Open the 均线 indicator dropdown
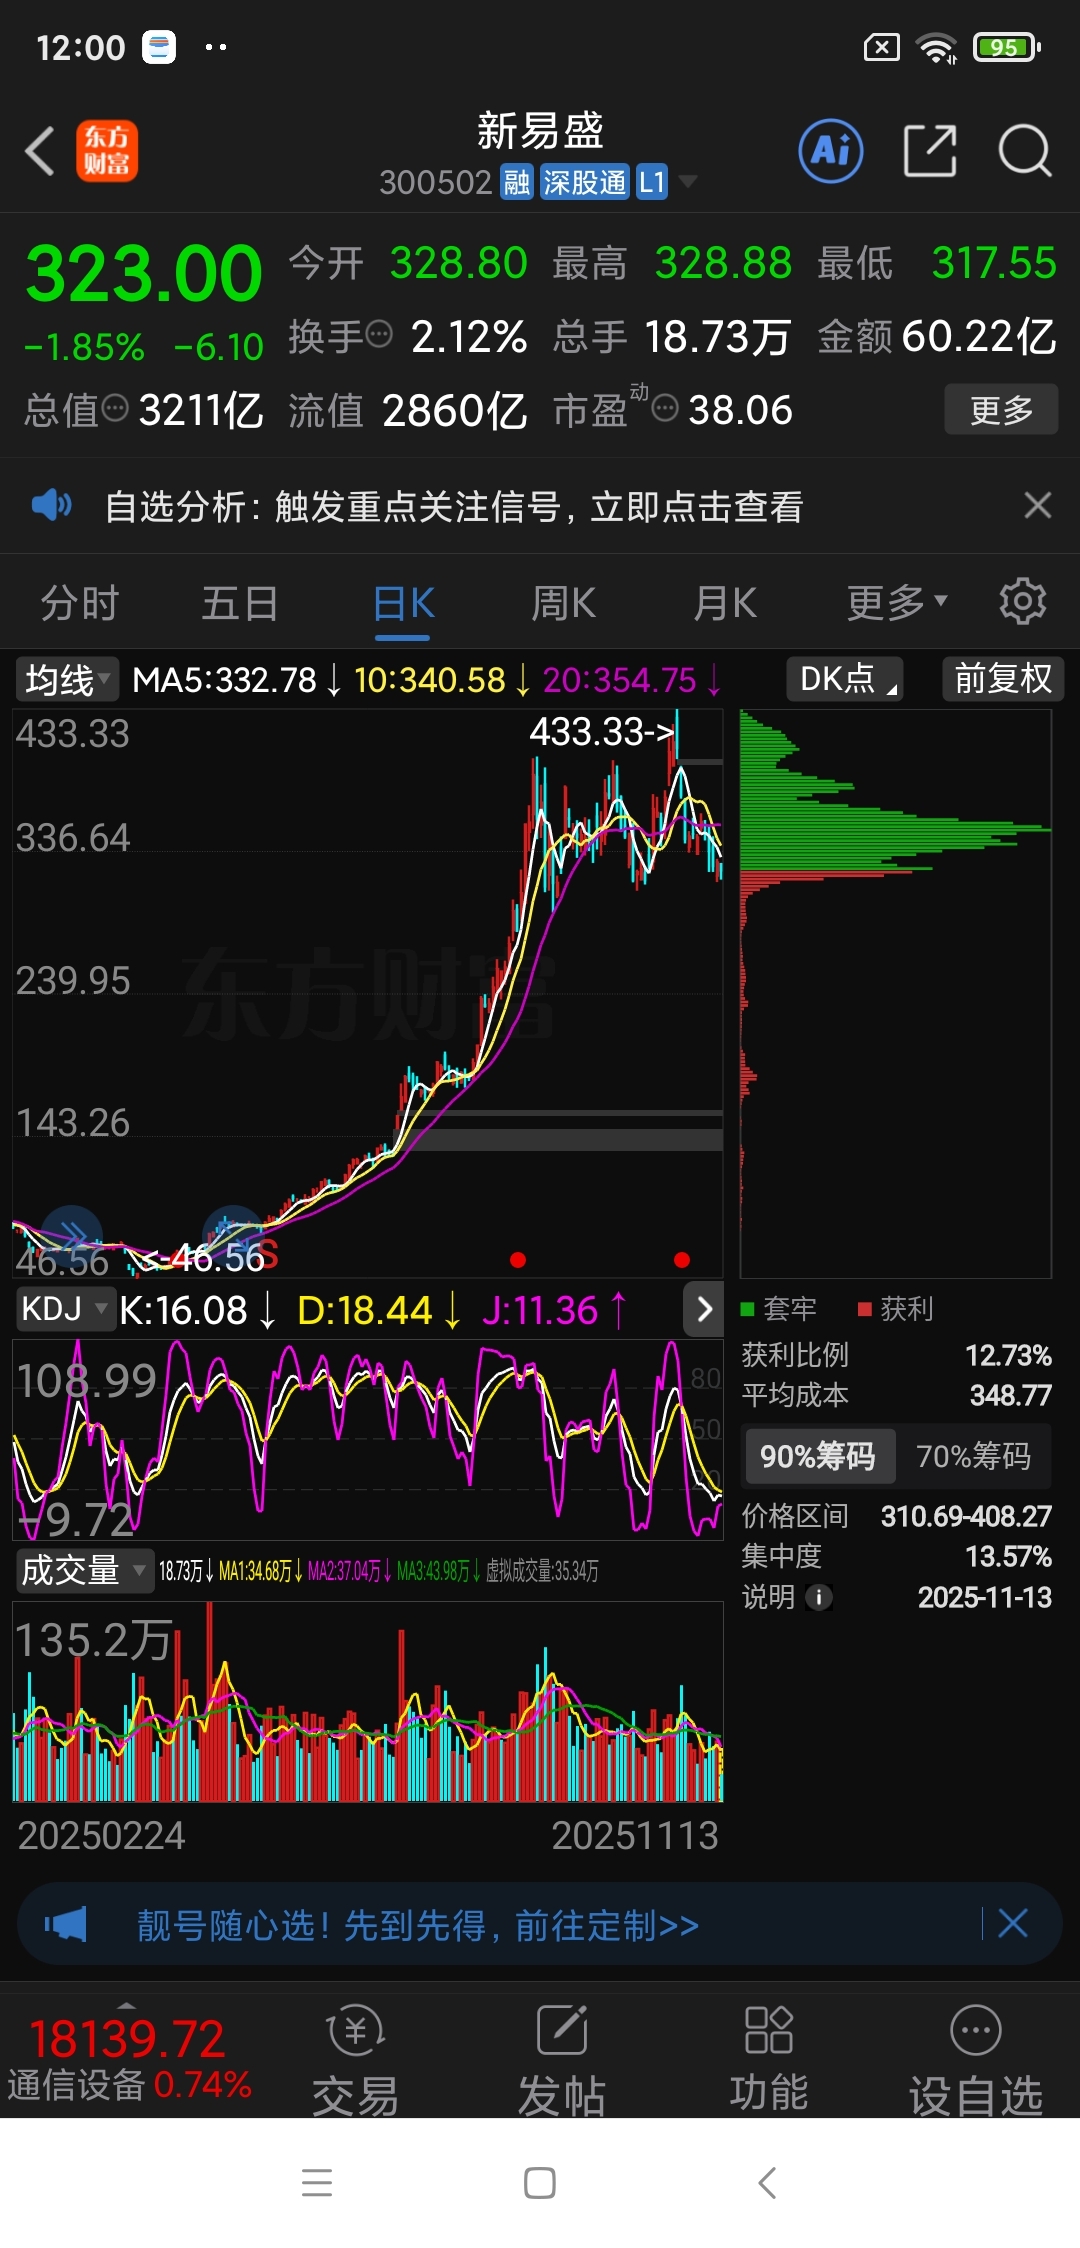 pyautogui.click(x=67, y=679)
